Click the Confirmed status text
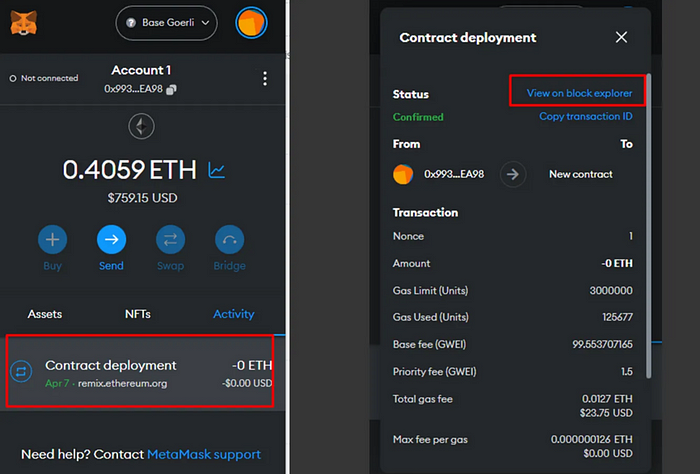700x474 pixels. (418, 117)
